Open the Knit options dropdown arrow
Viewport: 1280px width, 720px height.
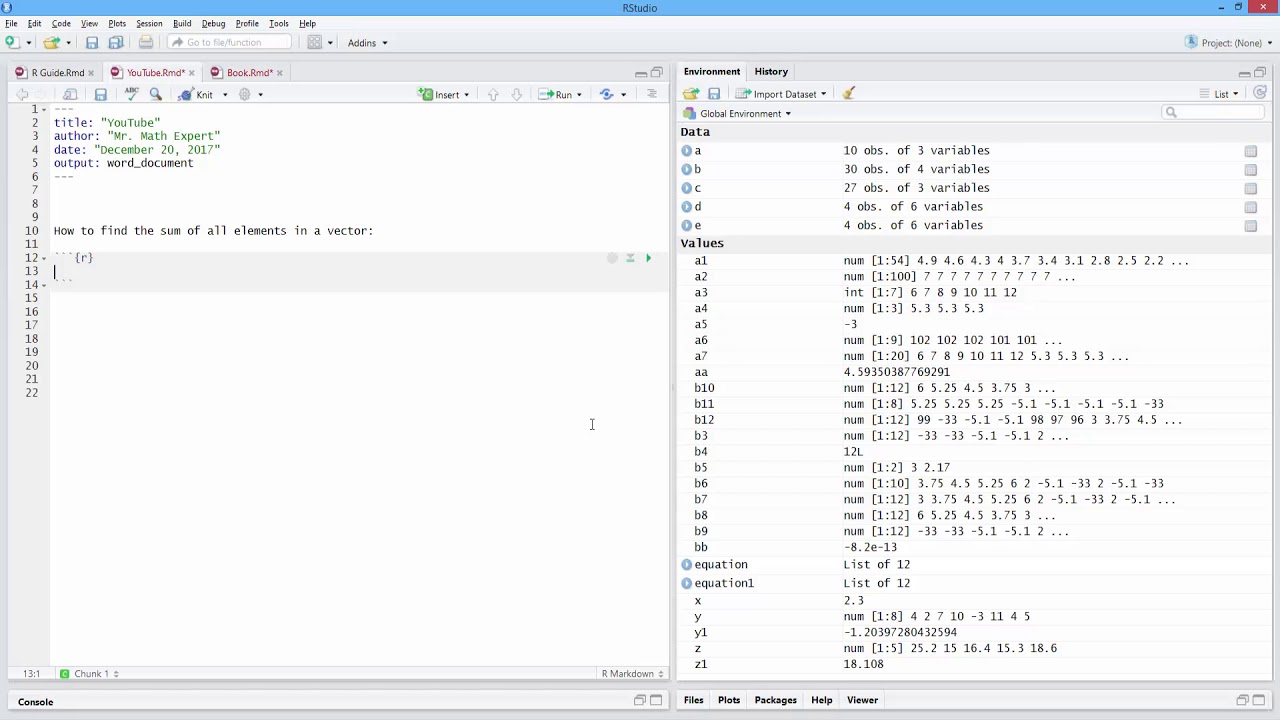225,94
